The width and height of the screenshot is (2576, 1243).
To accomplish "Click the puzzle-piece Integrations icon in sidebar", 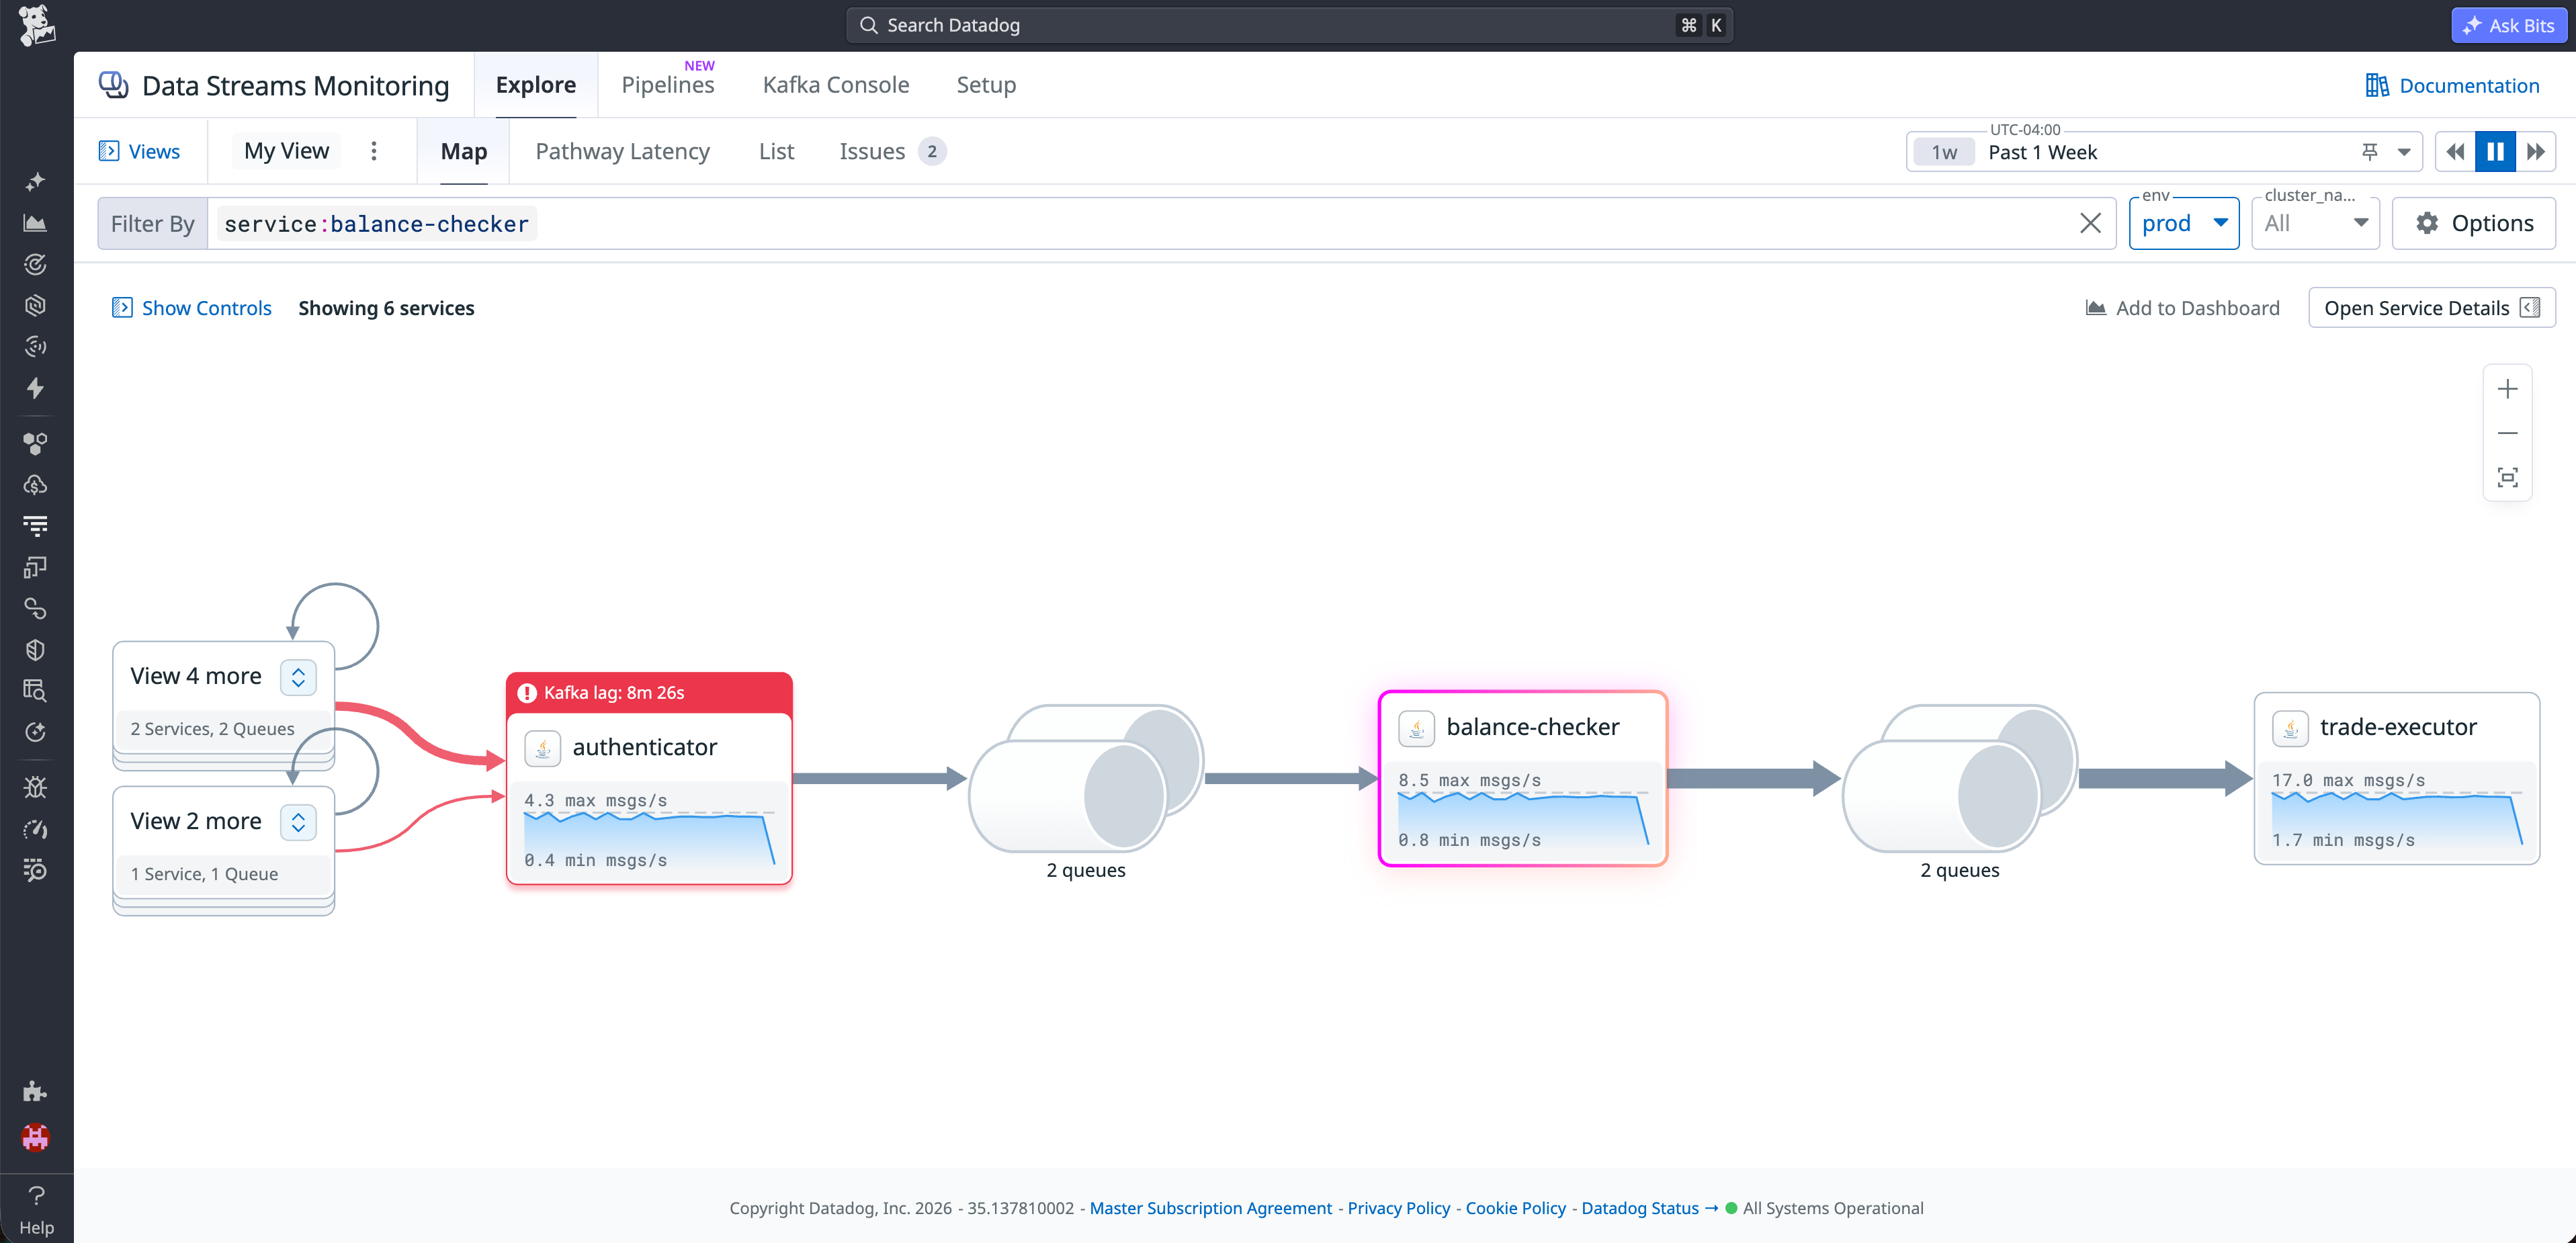I will pyautogui.click(x=35, y=1091).
